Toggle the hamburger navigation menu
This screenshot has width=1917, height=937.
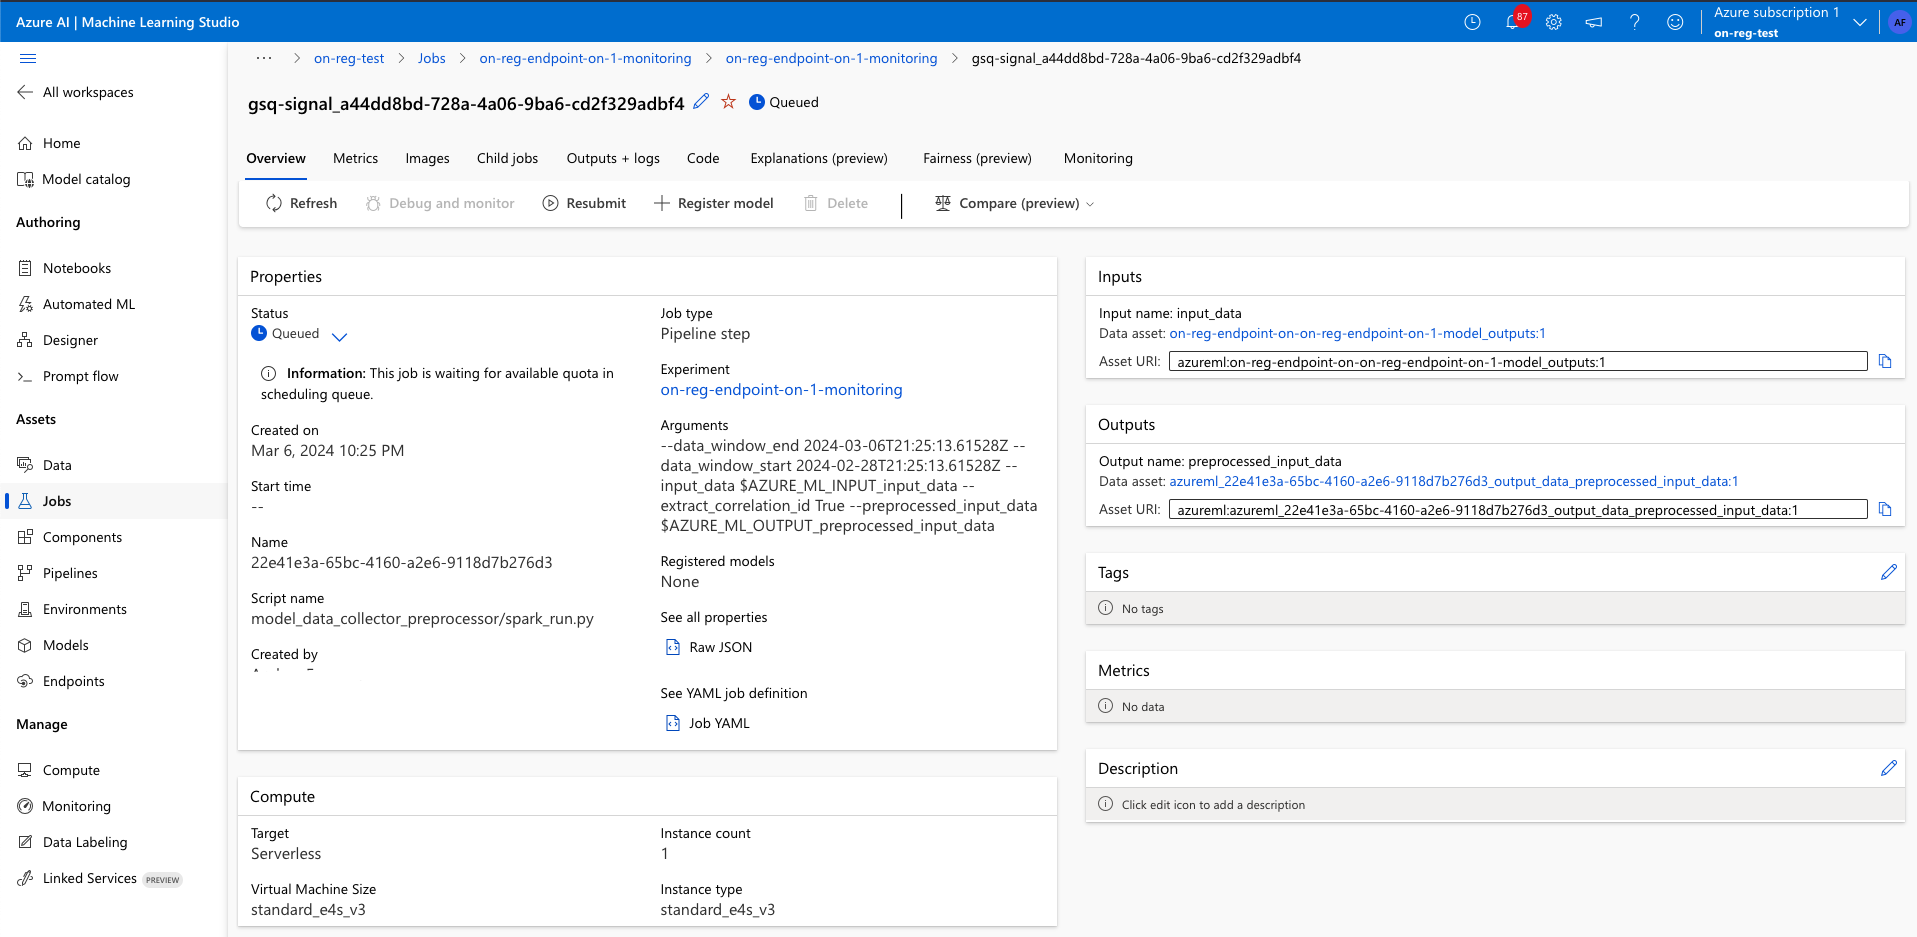pyautogui.click(x=28, y=58)
